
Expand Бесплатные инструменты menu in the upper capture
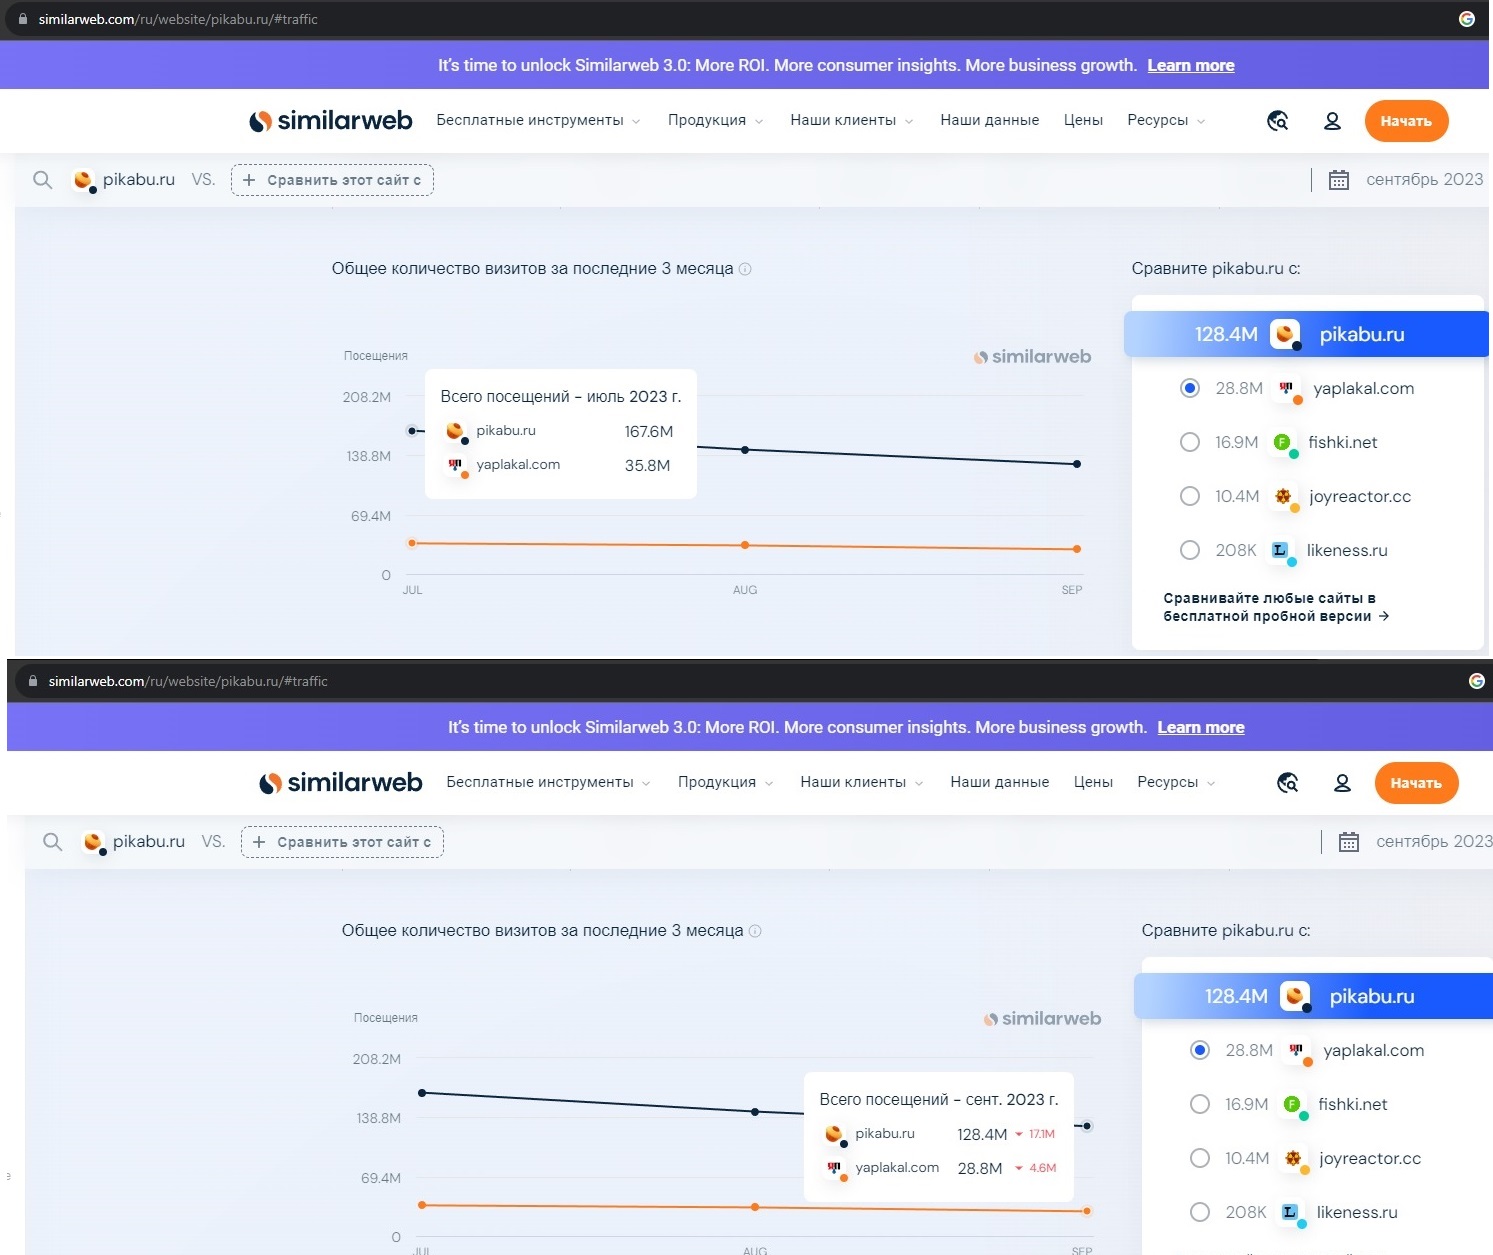click(538, 120)
